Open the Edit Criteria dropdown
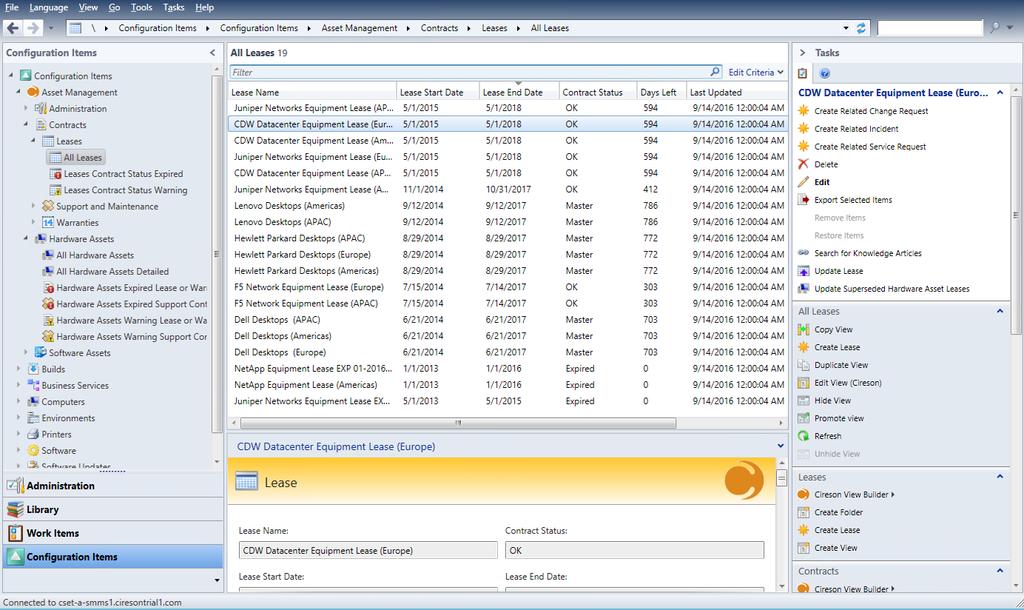Screen dimensions: 1024x610 756,72
